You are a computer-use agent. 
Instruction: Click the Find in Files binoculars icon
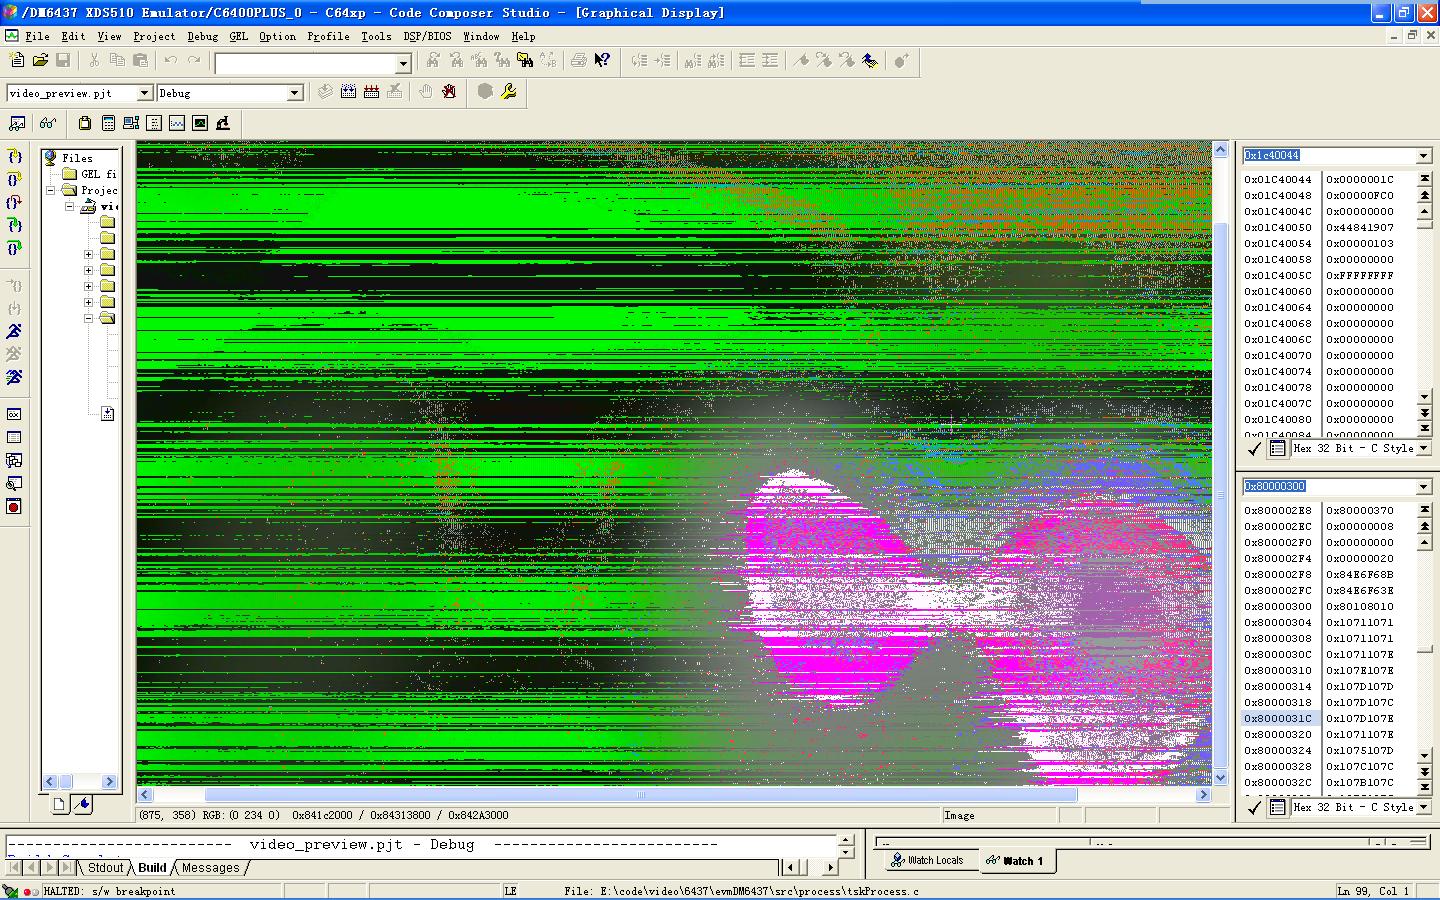[x=525, y=61]
